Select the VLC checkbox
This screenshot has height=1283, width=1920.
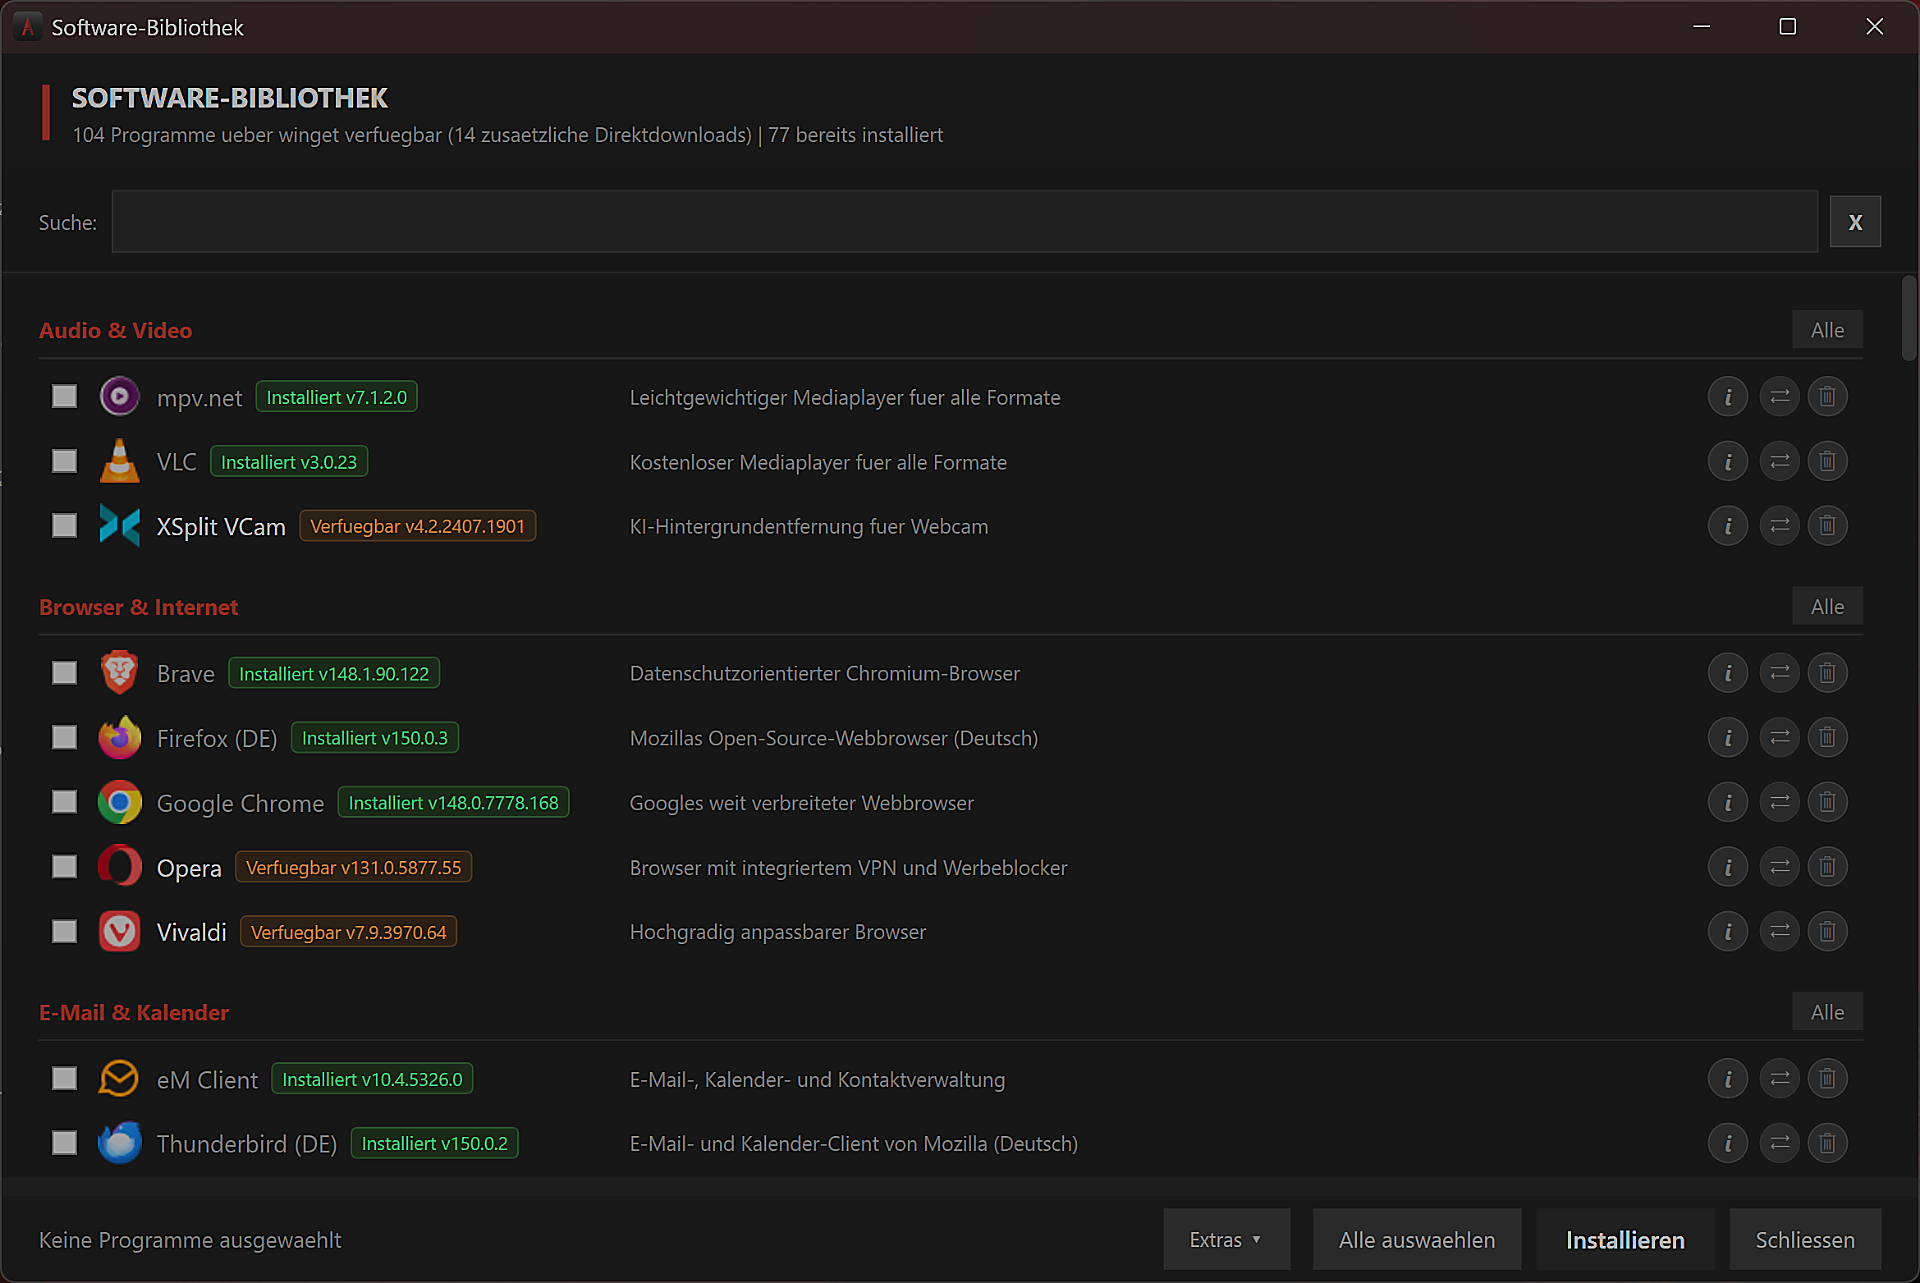pos(64,461)
